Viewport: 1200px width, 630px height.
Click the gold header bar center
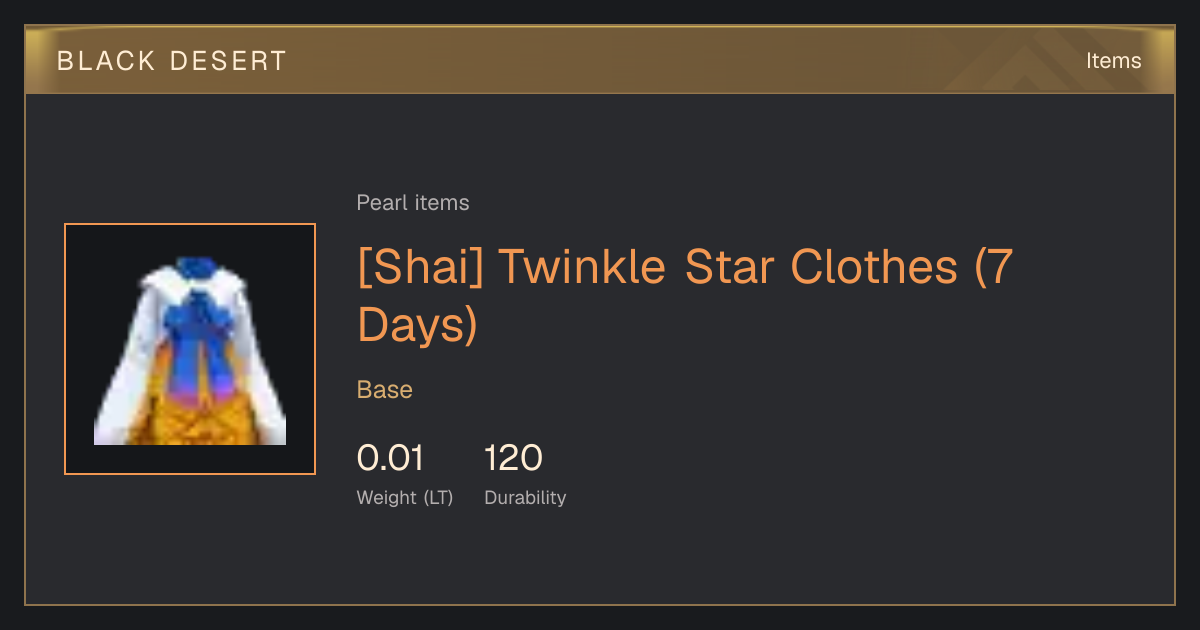point(600,60)
